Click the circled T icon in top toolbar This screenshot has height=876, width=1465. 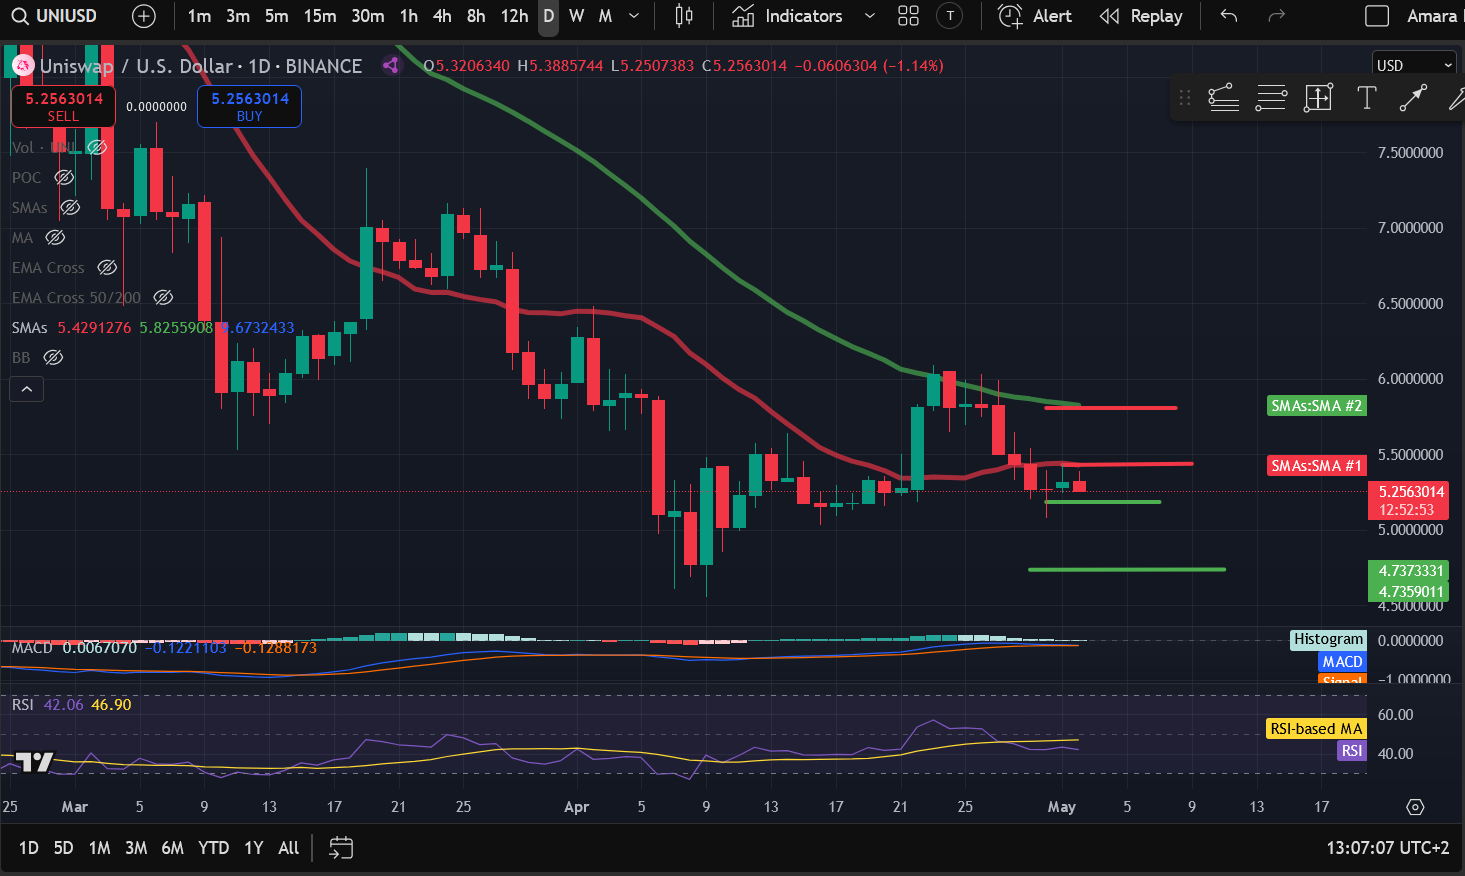[x=950, y=16]
